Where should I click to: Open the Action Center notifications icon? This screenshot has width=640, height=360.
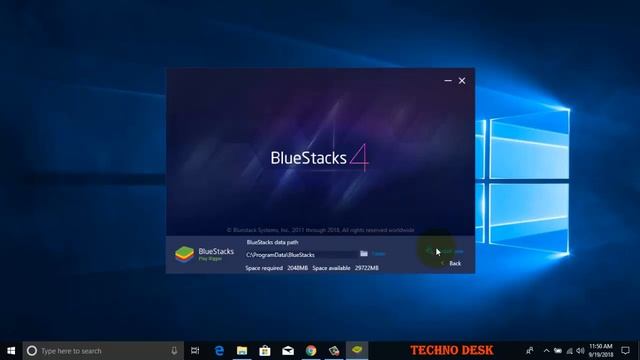(x=625, y=351)
